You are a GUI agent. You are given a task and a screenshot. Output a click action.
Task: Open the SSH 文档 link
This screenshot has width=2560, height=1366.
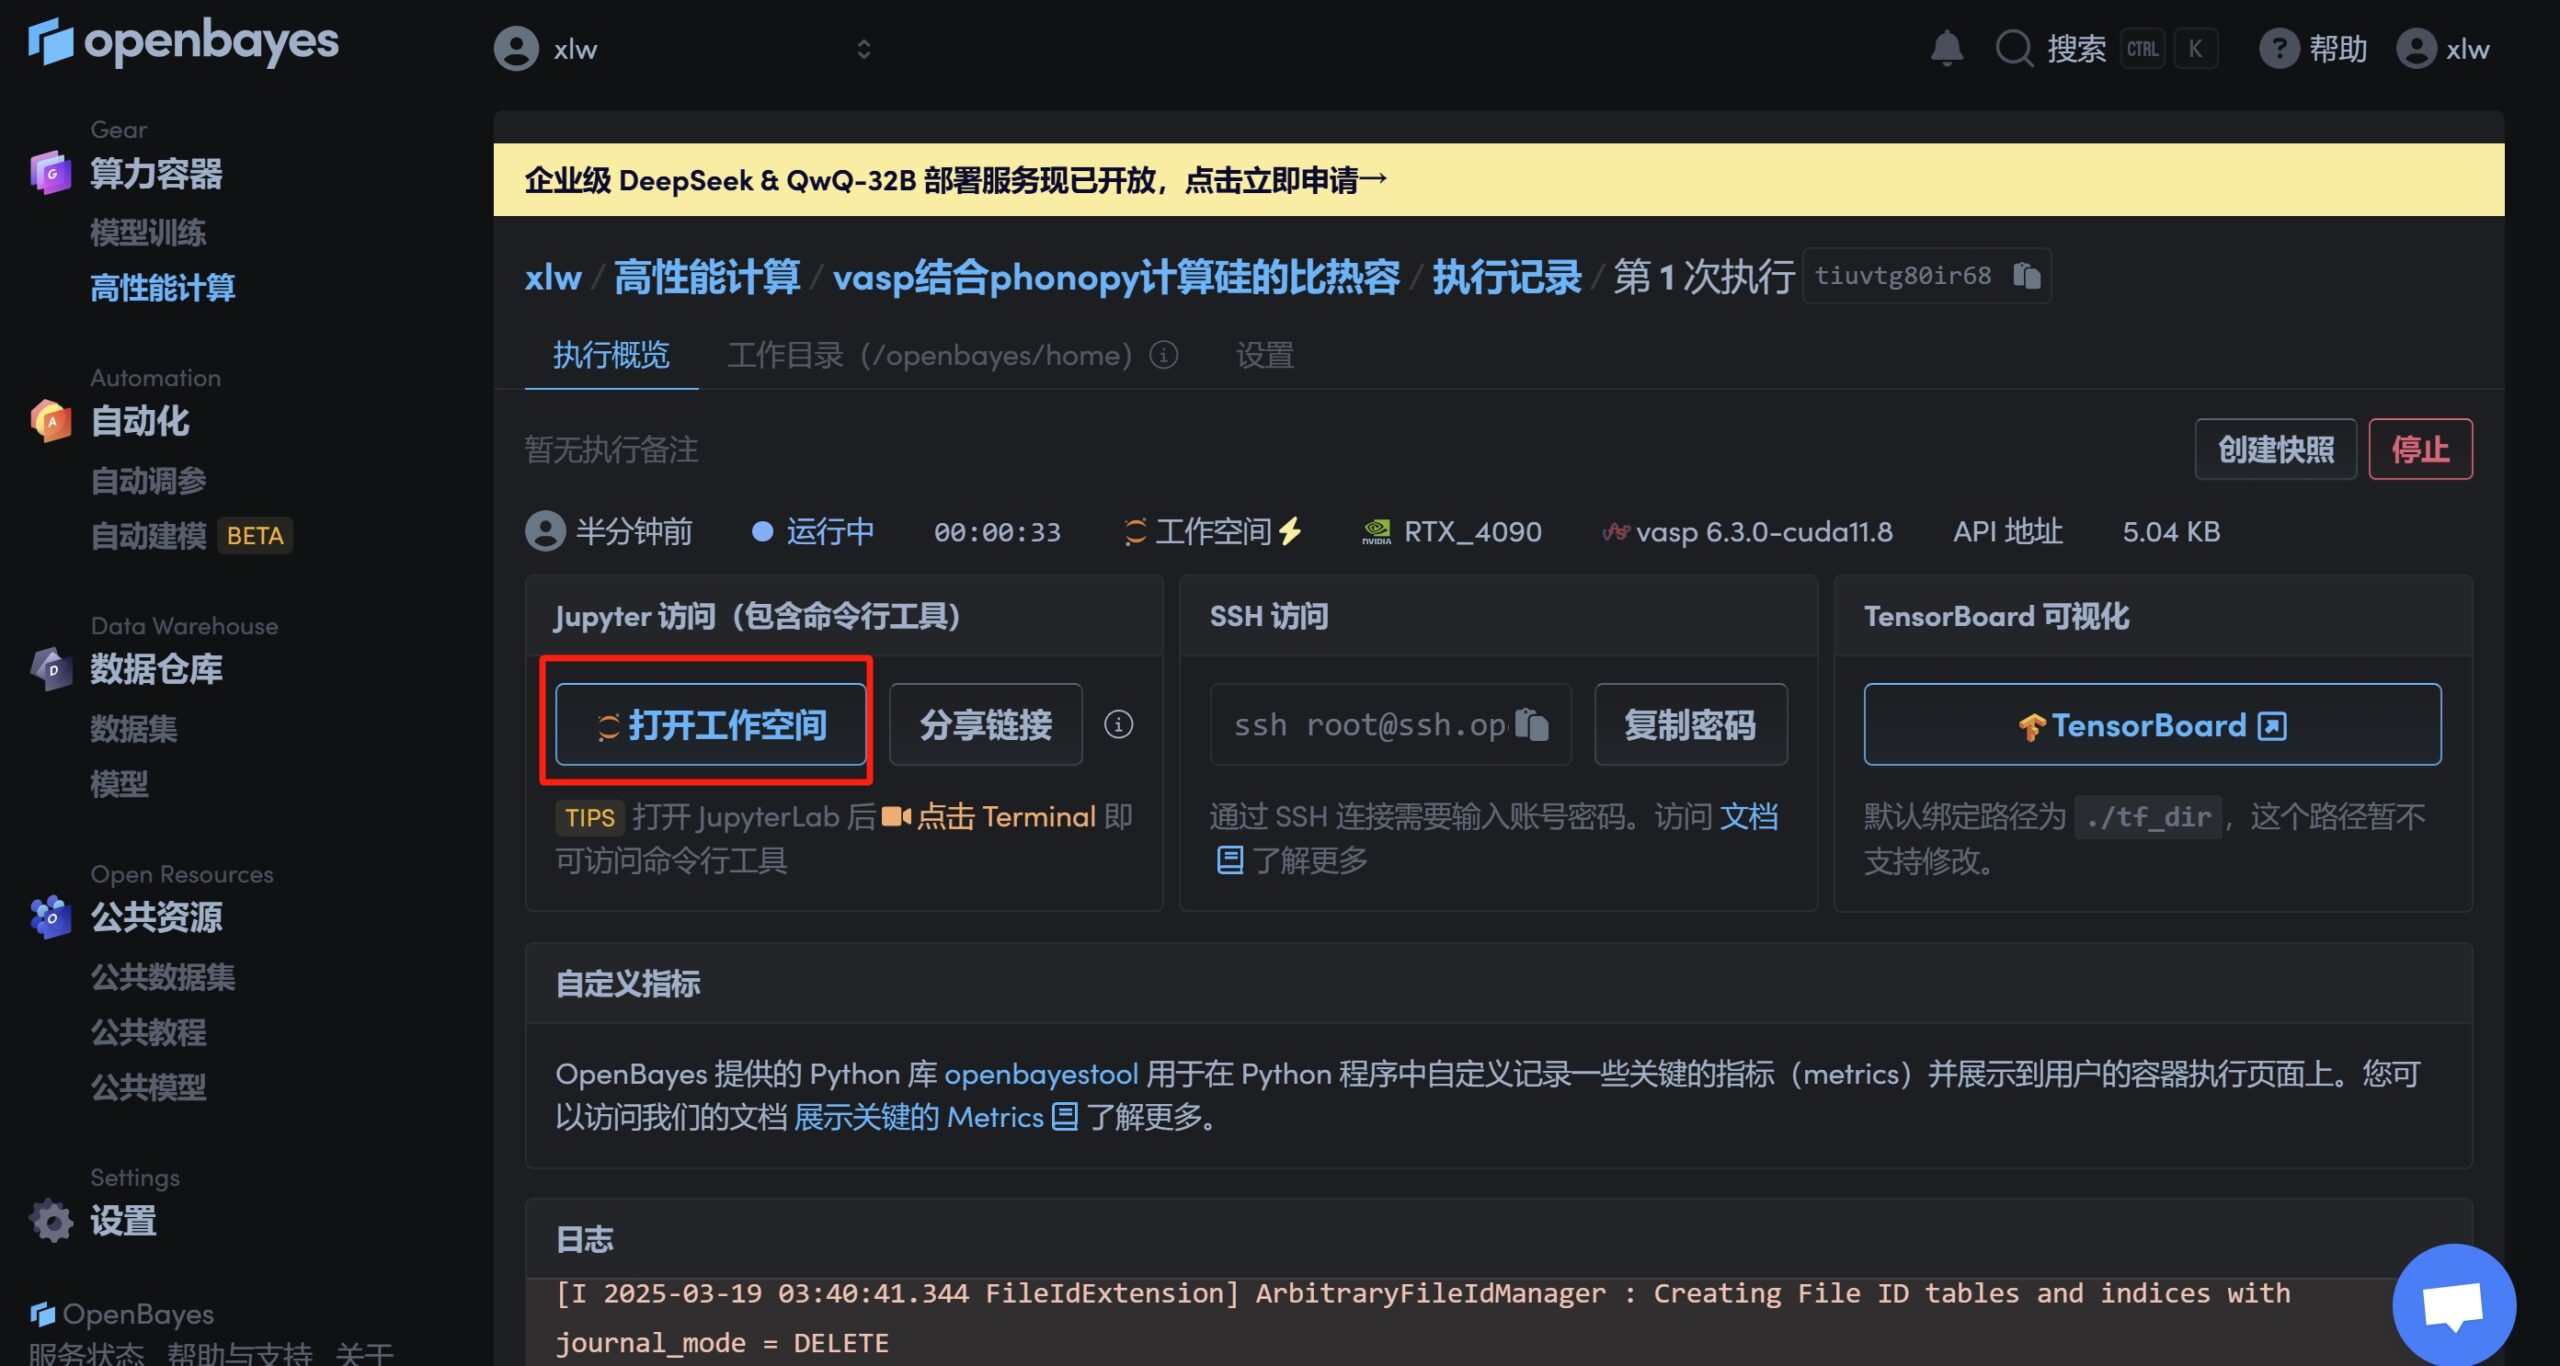(x=1748, y=817)
